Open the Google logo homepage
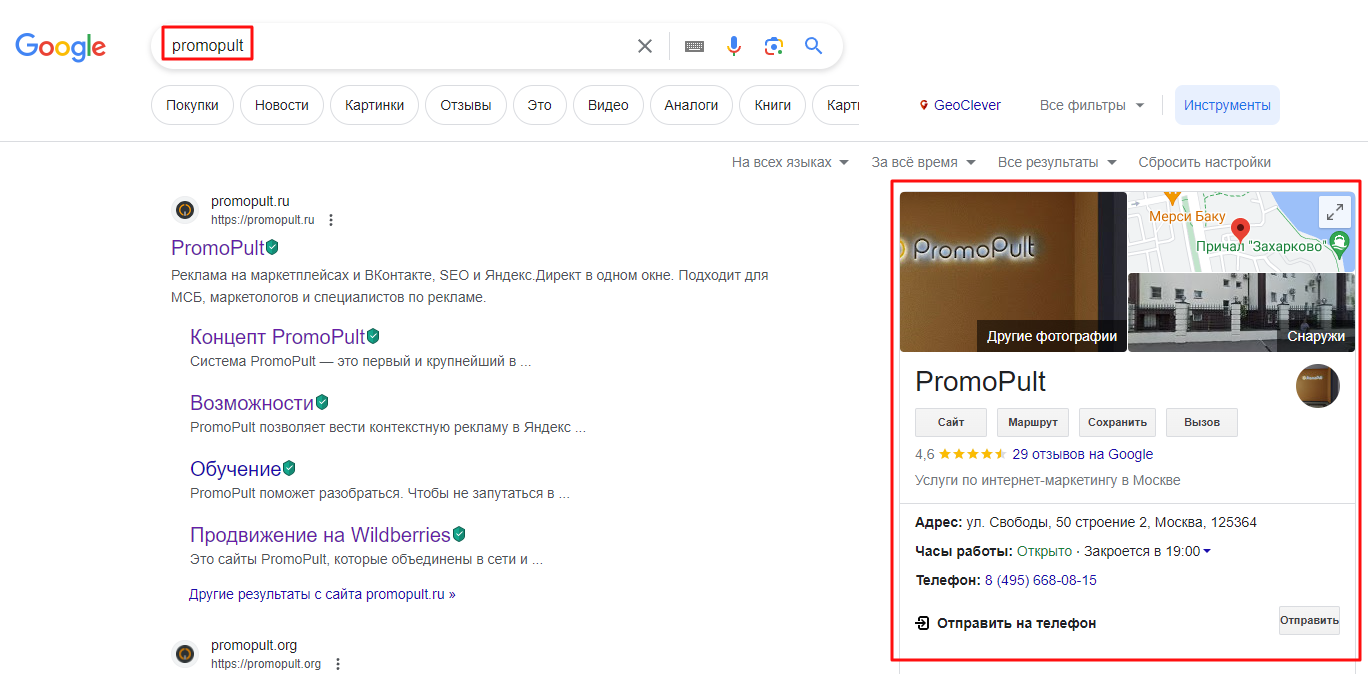 pyautogui.click(x=60, y=46)
